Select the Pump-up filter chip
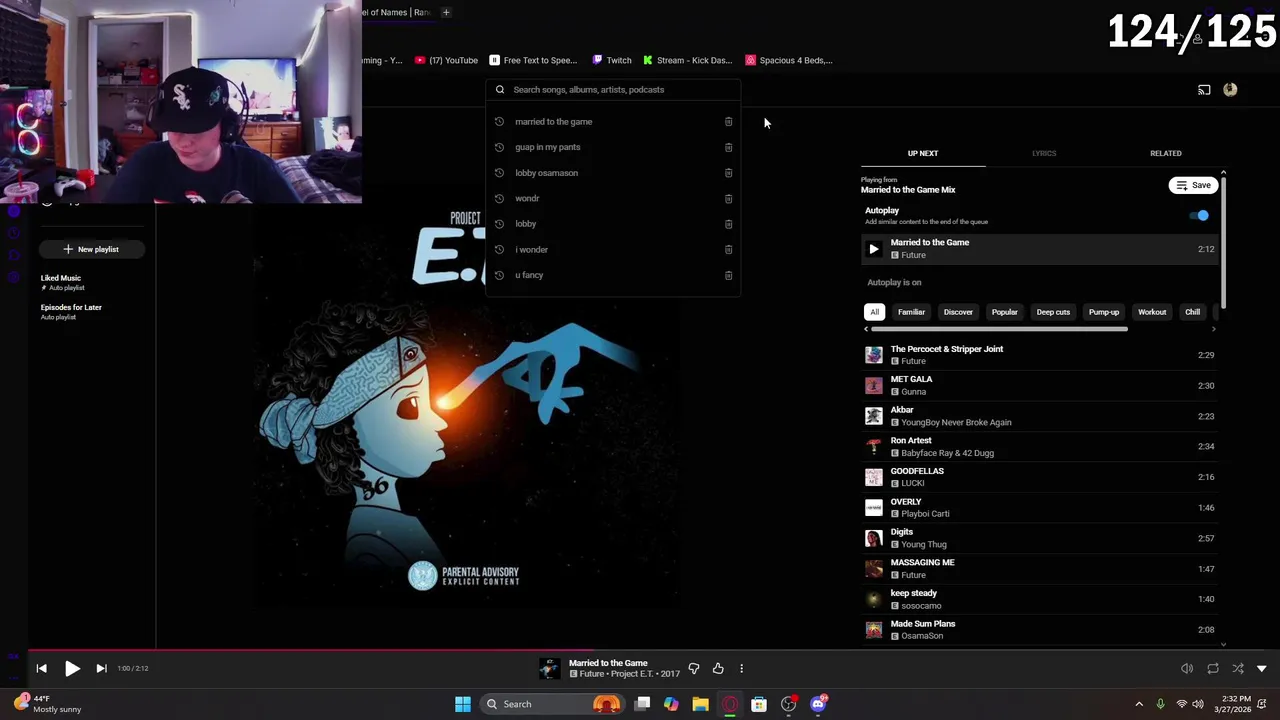The height and width of the screenshot is (720, 1280). 1104,312
